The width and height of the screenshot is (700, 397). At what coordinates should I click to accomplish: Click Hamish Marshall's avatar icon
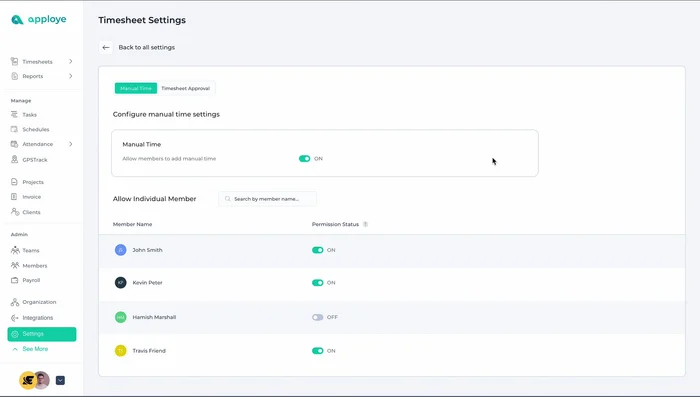(x=121, y=317)
